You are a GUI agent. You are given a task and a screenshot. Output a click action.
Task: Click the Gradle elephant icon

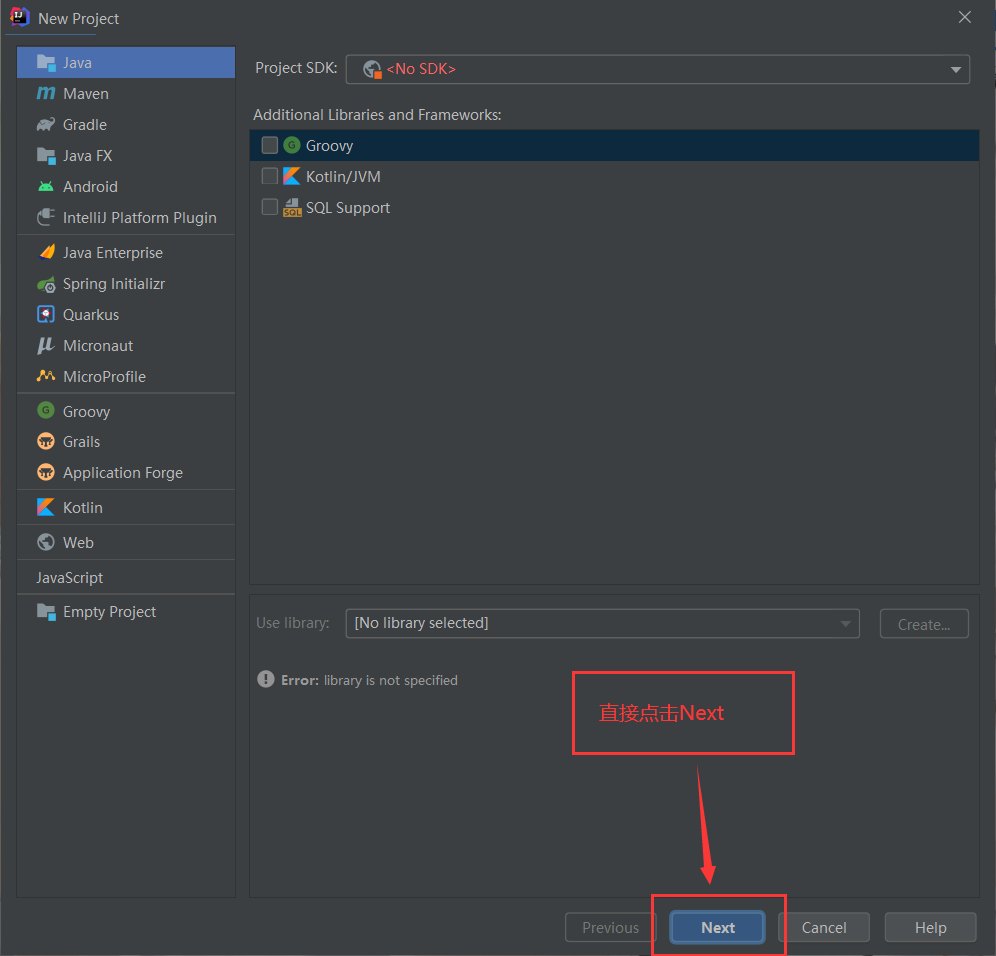(x=46, y=125)
